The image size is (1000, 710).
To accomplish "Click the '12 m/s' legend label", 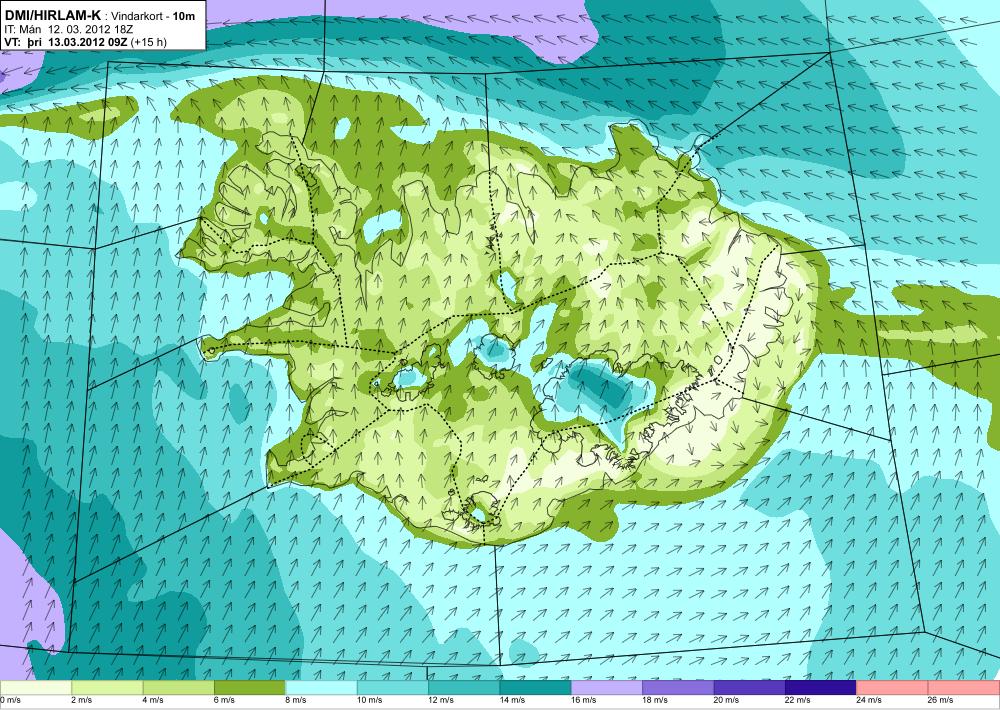I will [x=441, y=700].
